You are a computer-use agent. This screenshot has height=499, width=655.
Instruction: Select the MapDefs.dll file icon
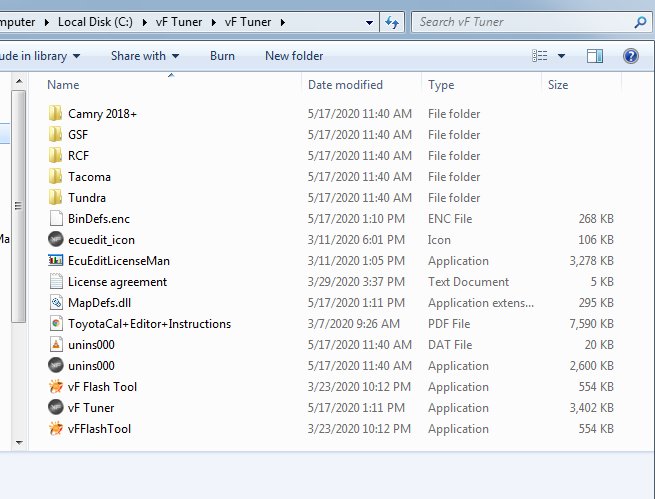pos(56,302)
